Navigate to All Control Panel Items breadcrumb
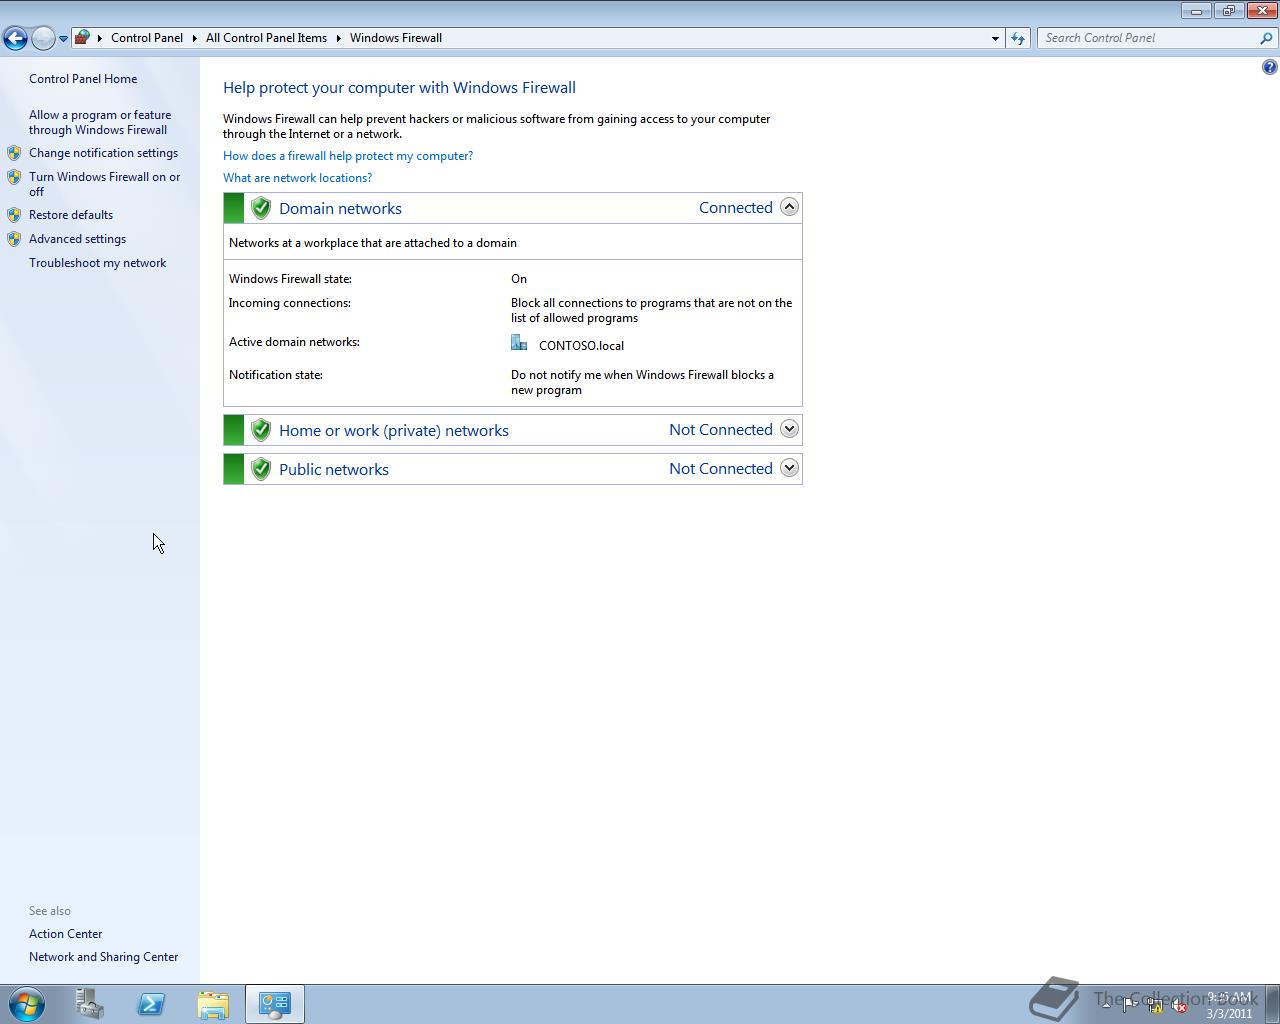 266,37
